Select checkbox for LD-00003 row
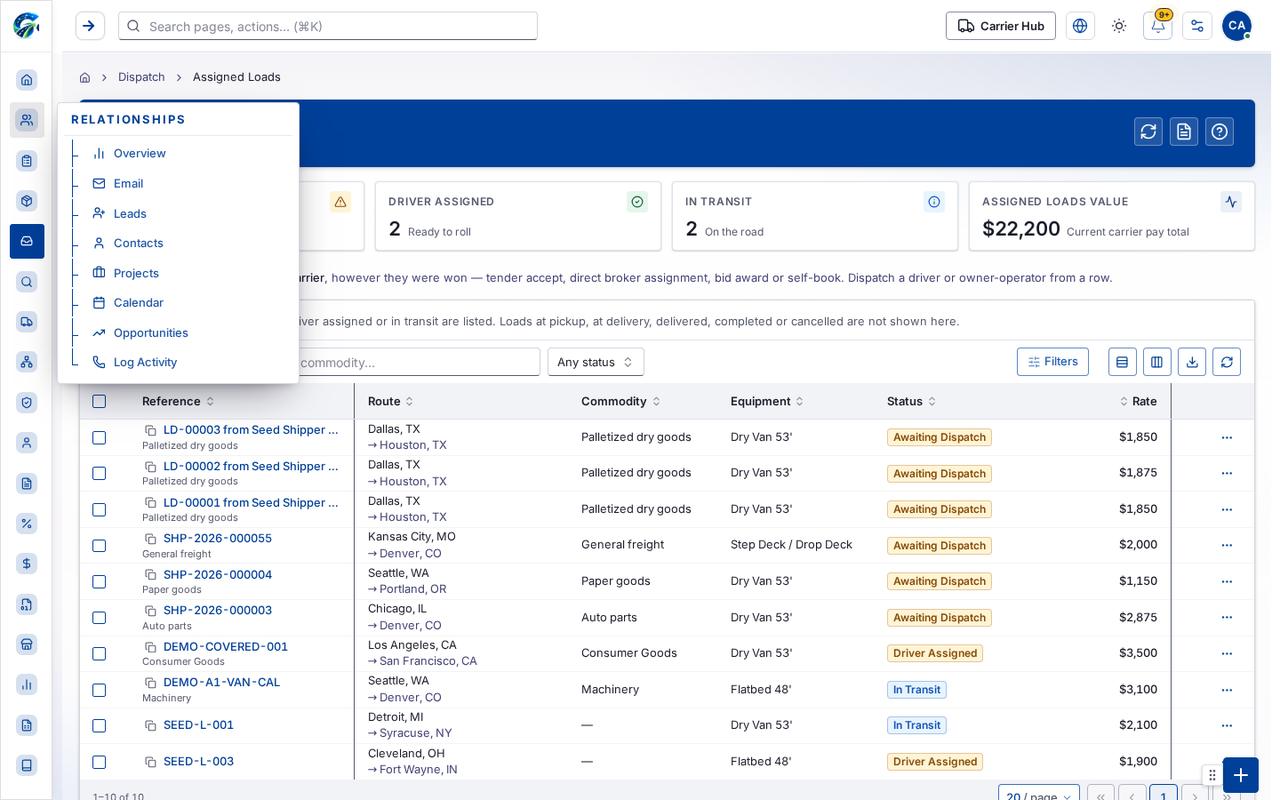This screenshot has width=1280, height=800. [x=99, y=437]
